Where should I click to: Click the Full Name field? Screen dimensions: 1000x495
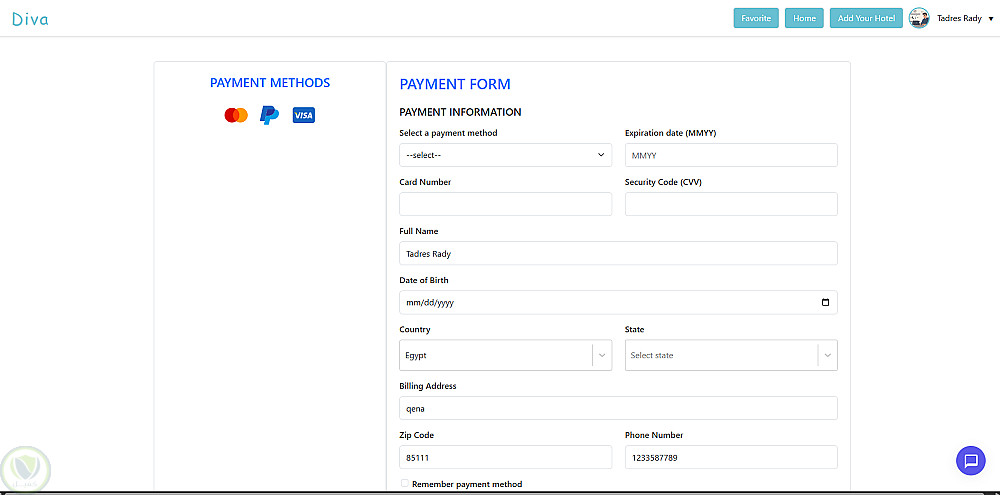coord(618,253)
